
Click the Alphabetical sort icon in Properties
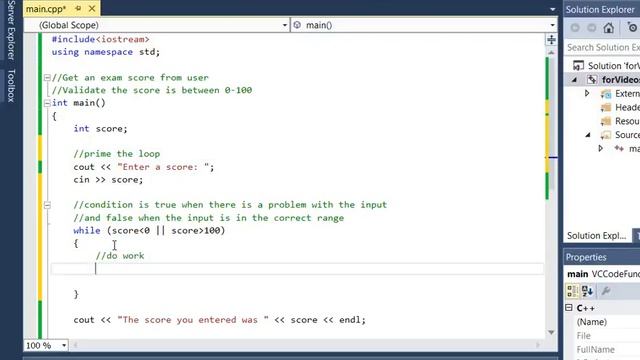588,291
